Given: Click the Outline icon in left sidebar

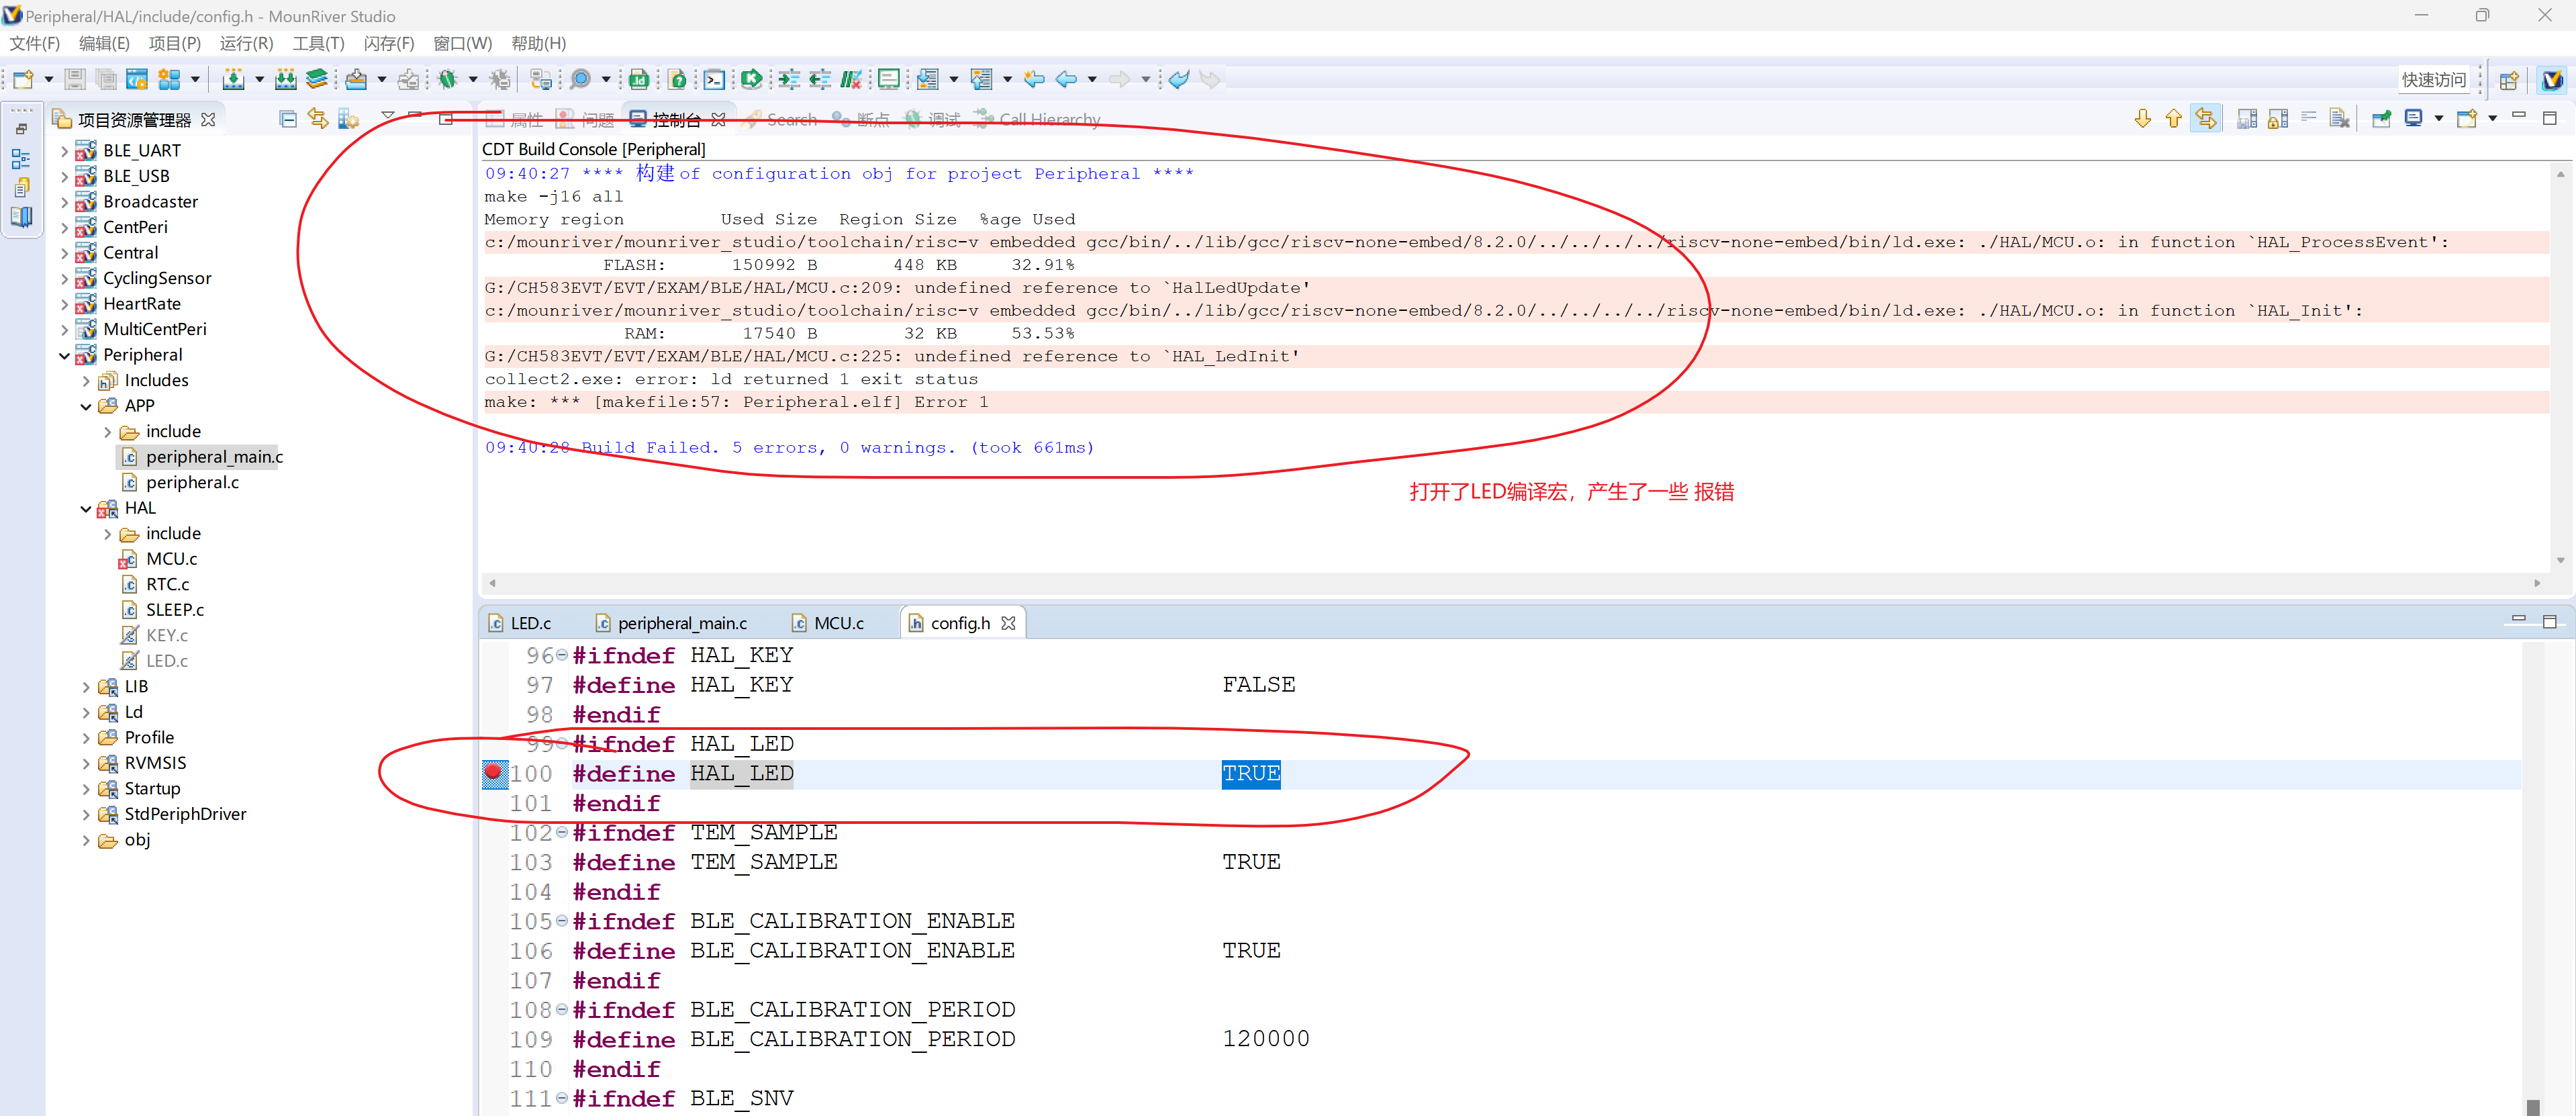Looking at the screenshot, I should click(21, 158).
